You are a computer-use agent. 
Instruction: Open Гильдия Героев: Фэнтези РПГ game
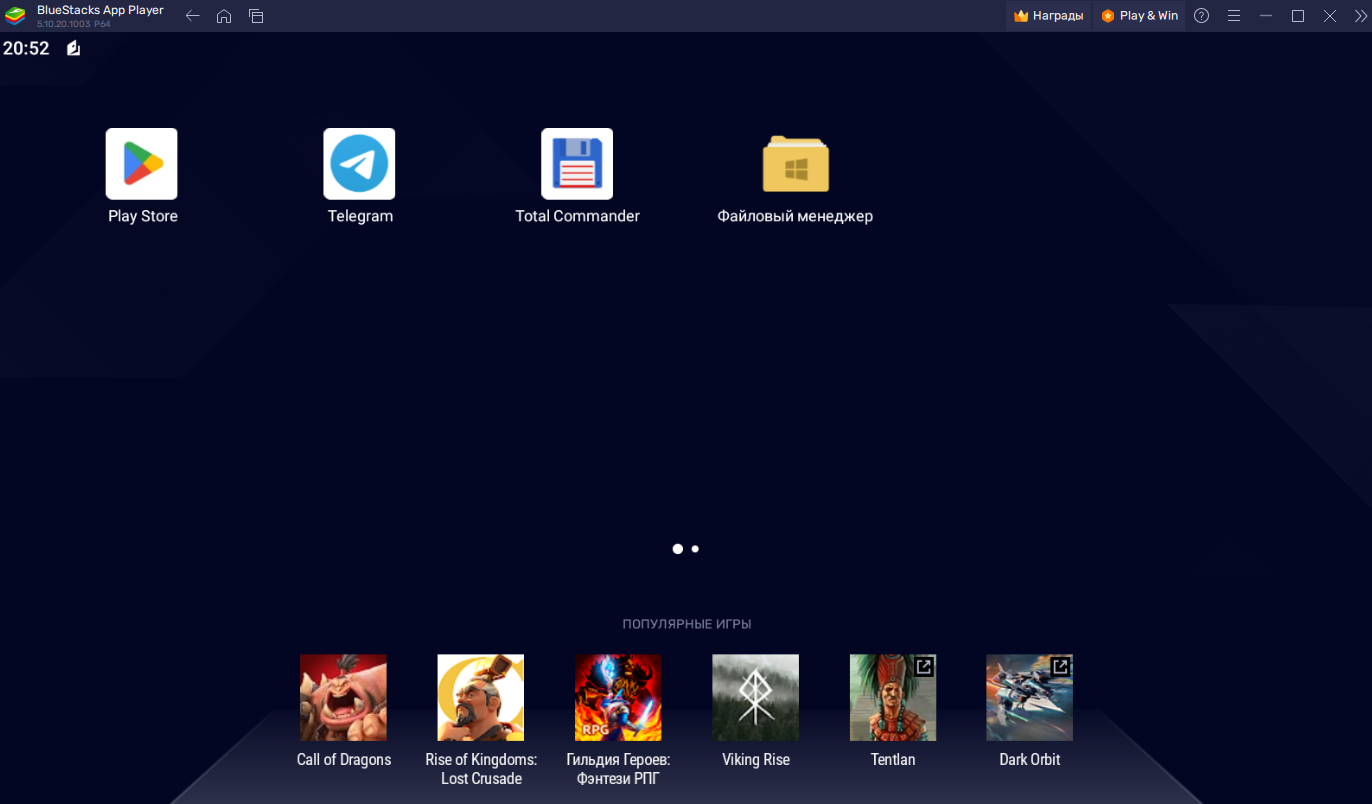[618, 698]
